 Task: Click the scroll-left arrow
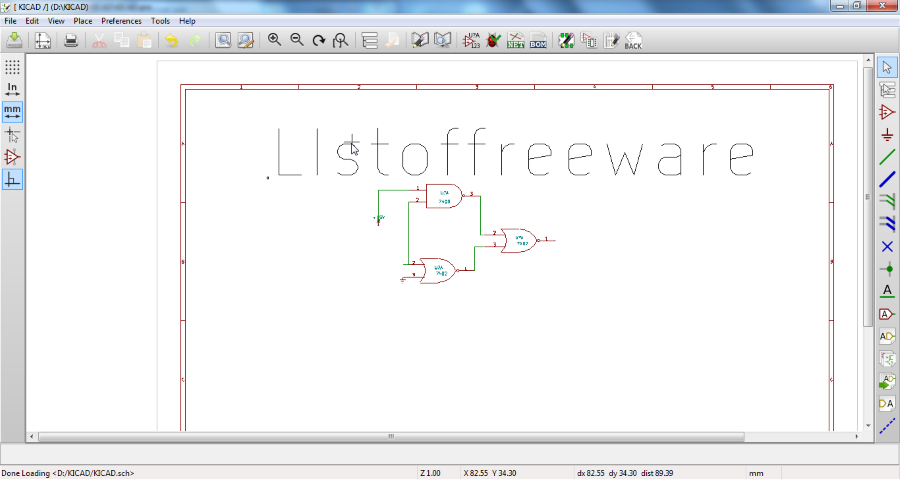coord(32,436)
